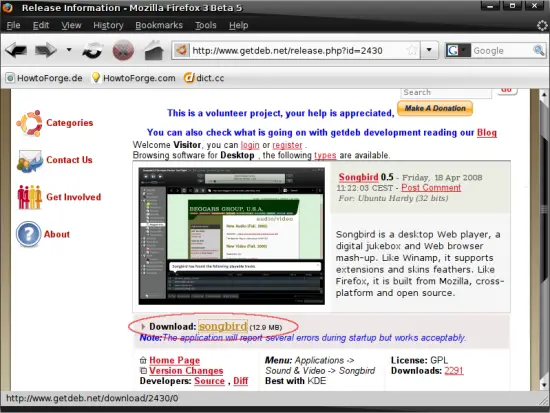
Task: Open the Contact Us link
Action: (69, 160)
